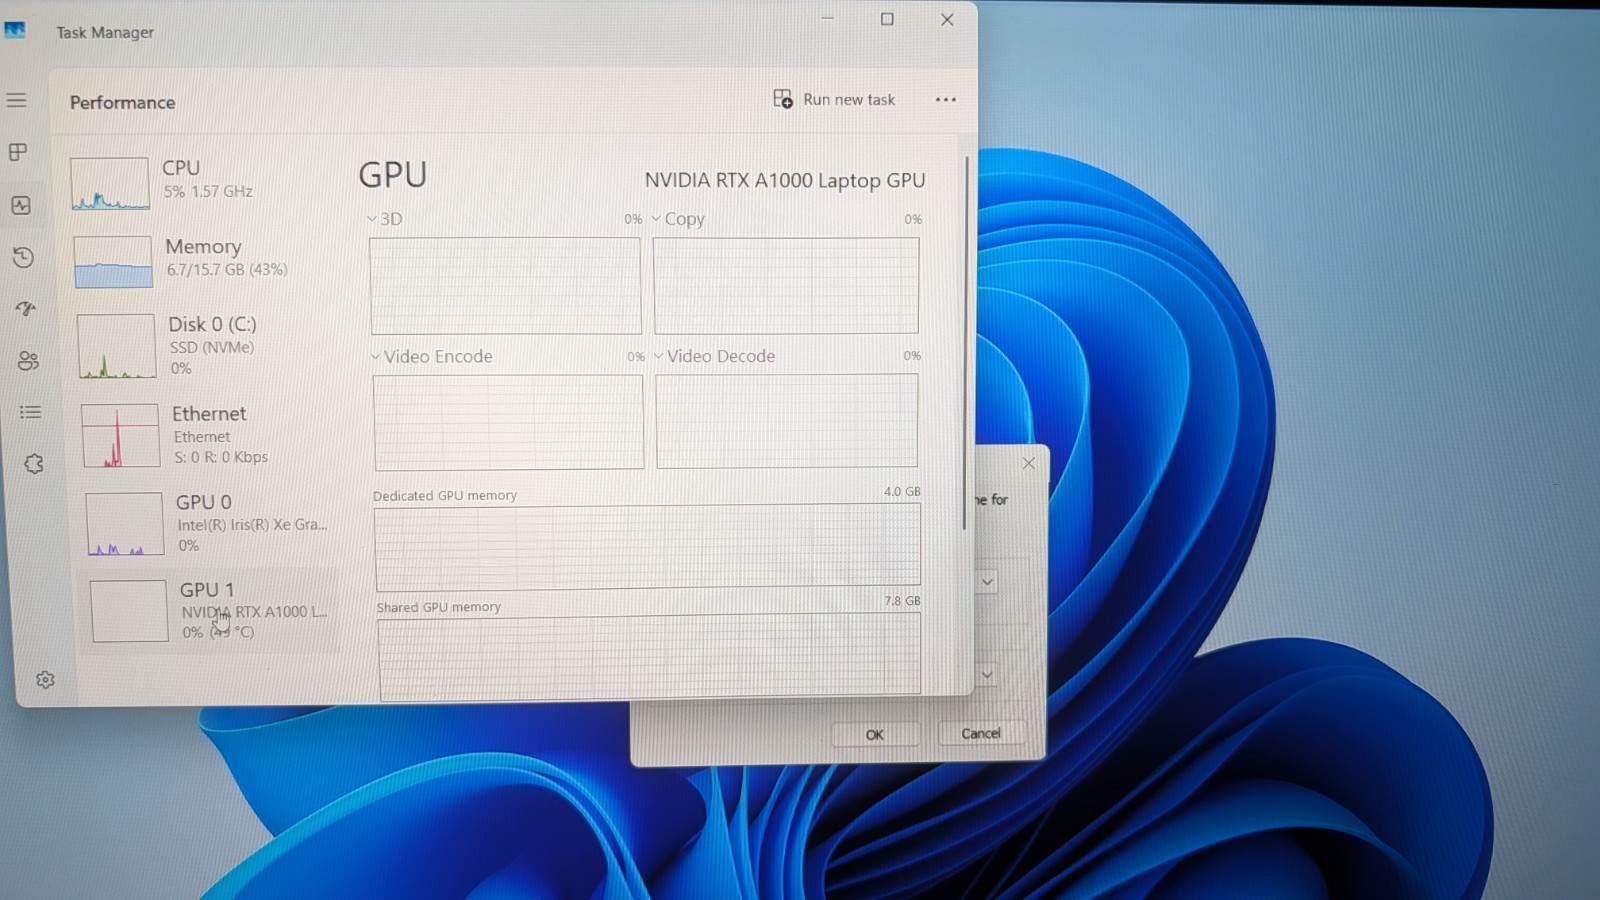Click the Task Manager app icon
The width and height of the screenshot is (1600, 900).
point(15,30)
